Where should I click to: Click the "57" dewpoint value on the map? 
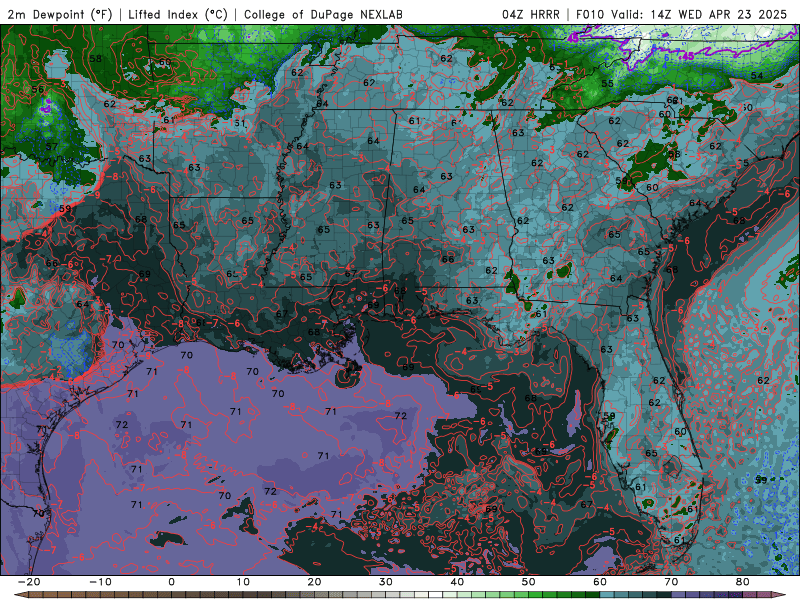(x=51, y=147)
